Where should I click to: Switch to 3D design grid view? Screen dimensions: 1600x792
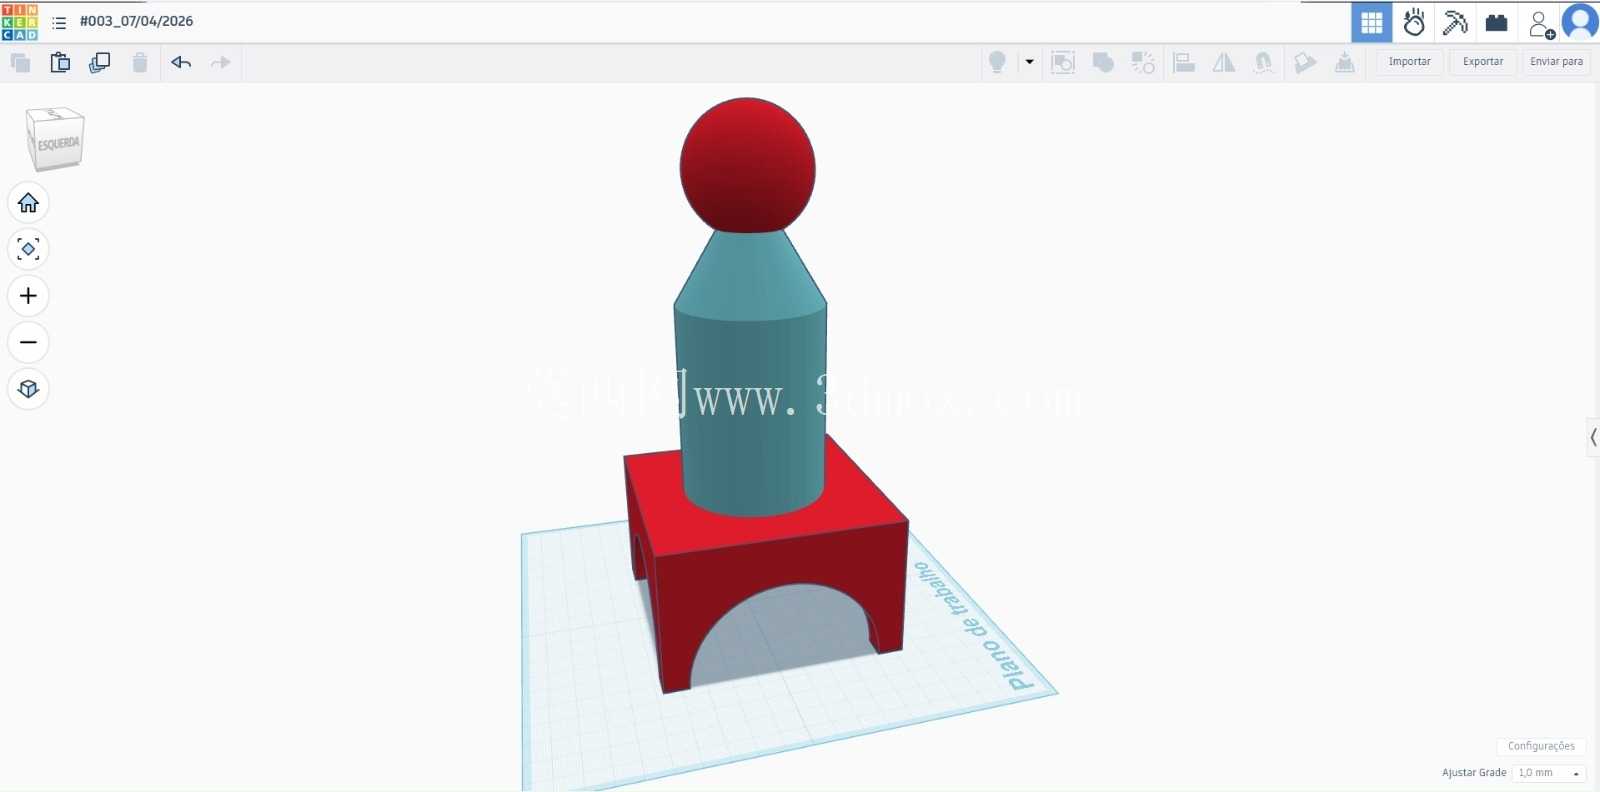pos(1372,22)
